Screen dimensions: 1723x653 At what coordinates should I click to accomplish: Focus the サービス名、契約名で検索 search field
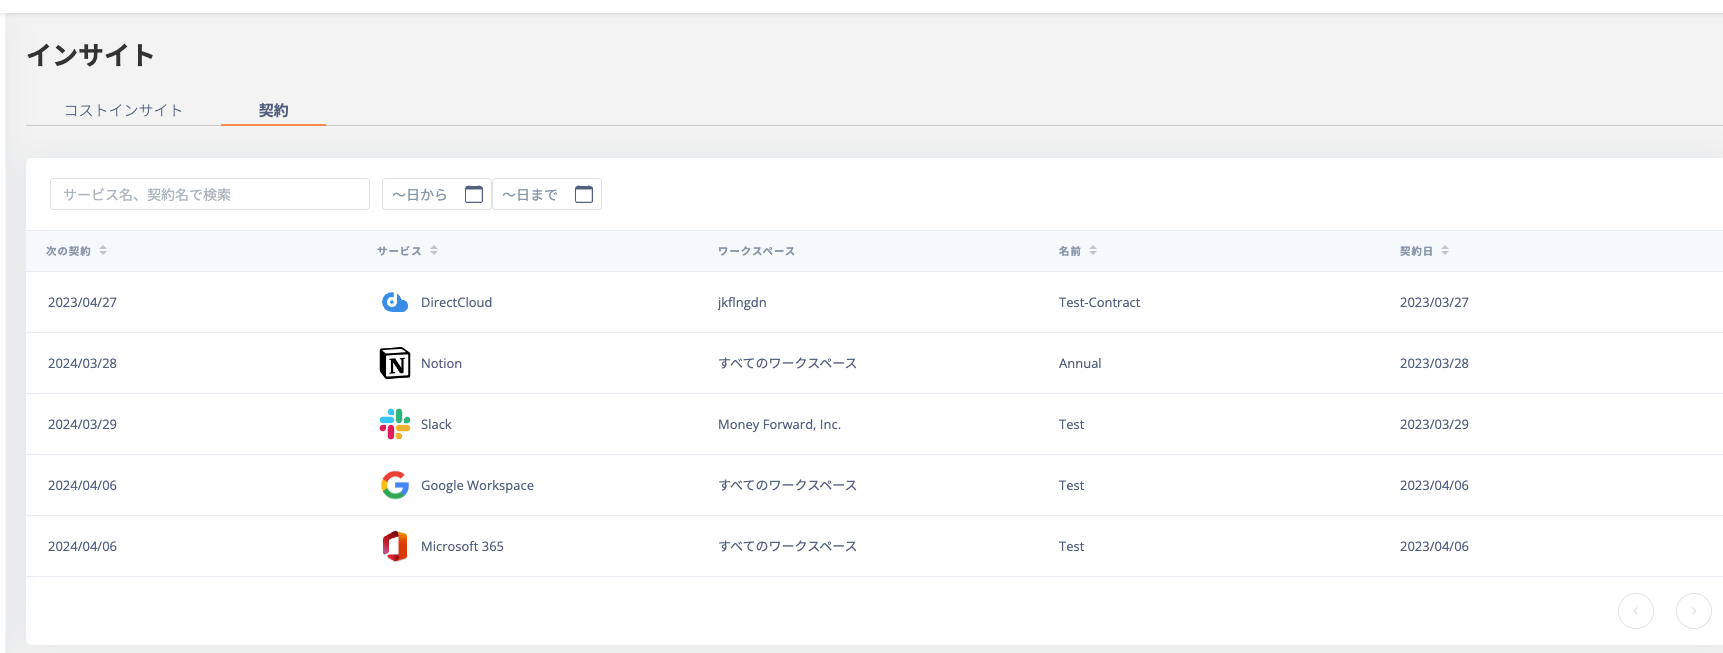tap(210, 194)
